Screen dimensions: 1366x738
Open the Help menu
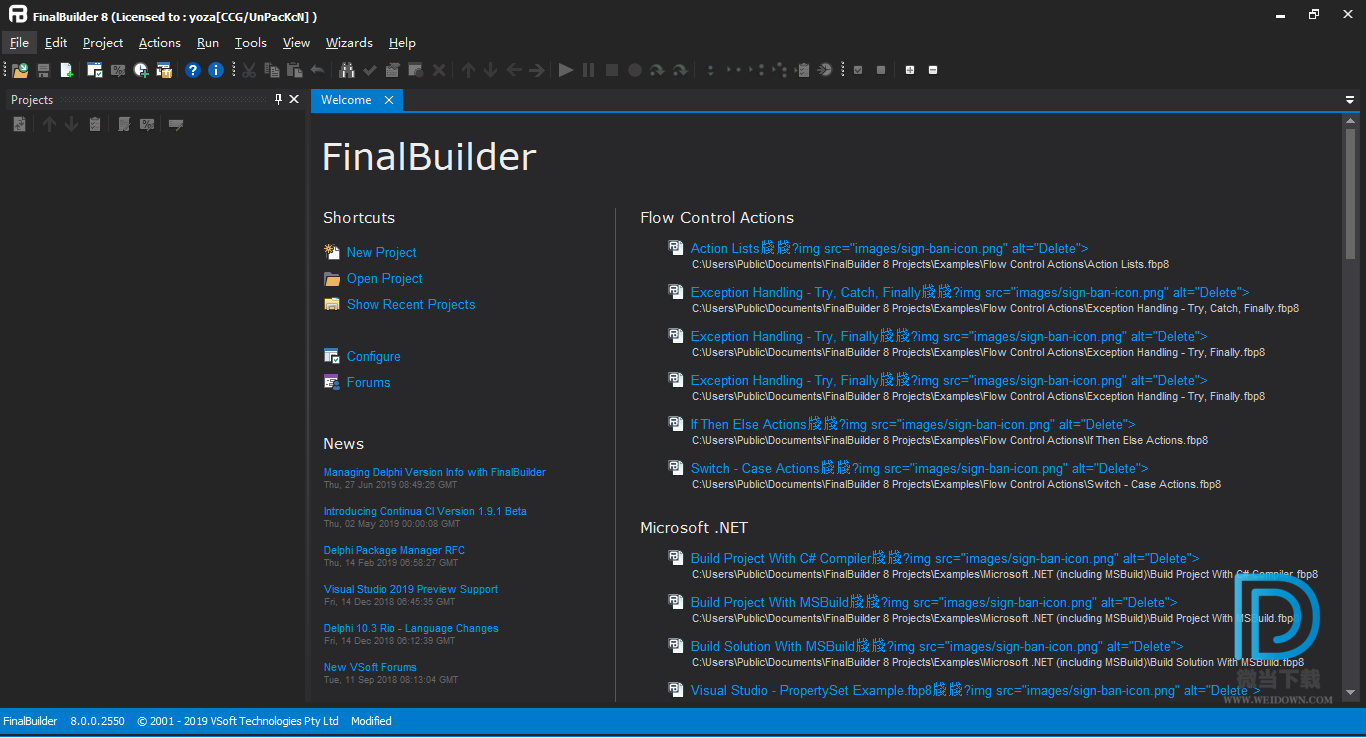402,43
